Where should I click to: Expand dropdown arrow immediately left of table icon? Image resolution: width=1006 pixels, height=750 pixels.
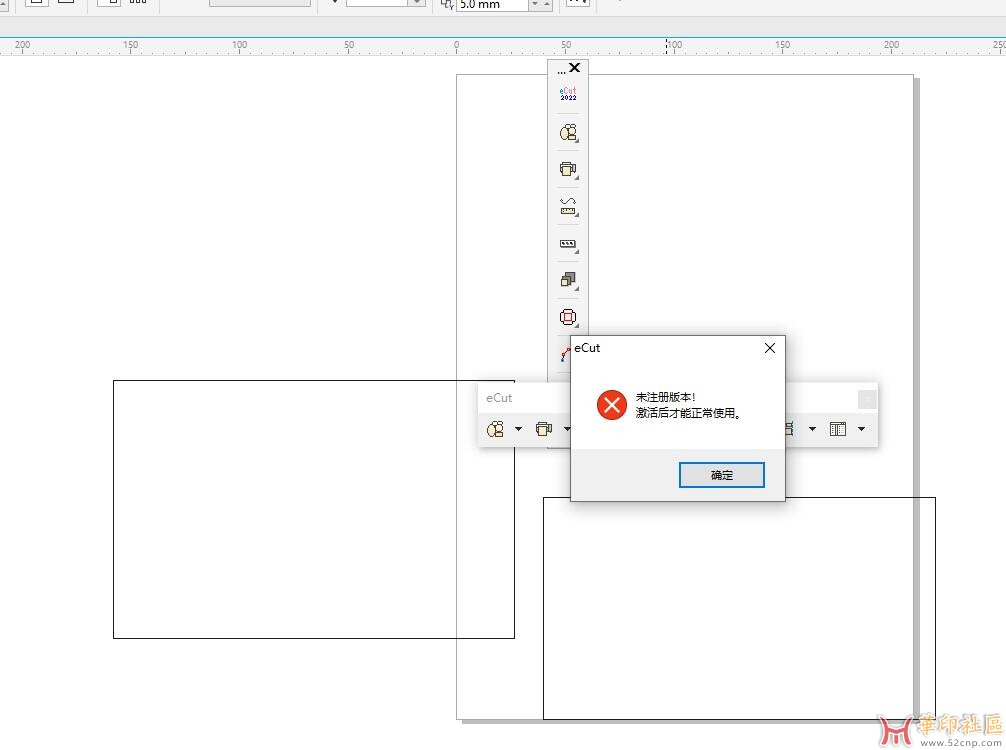coord(812,429)
